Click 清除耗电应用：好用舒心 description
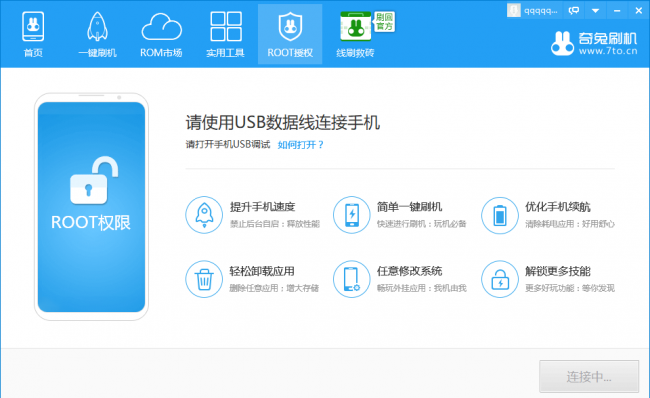The width and height of the screenshot is (650, 398). click(x=570, y=224)
